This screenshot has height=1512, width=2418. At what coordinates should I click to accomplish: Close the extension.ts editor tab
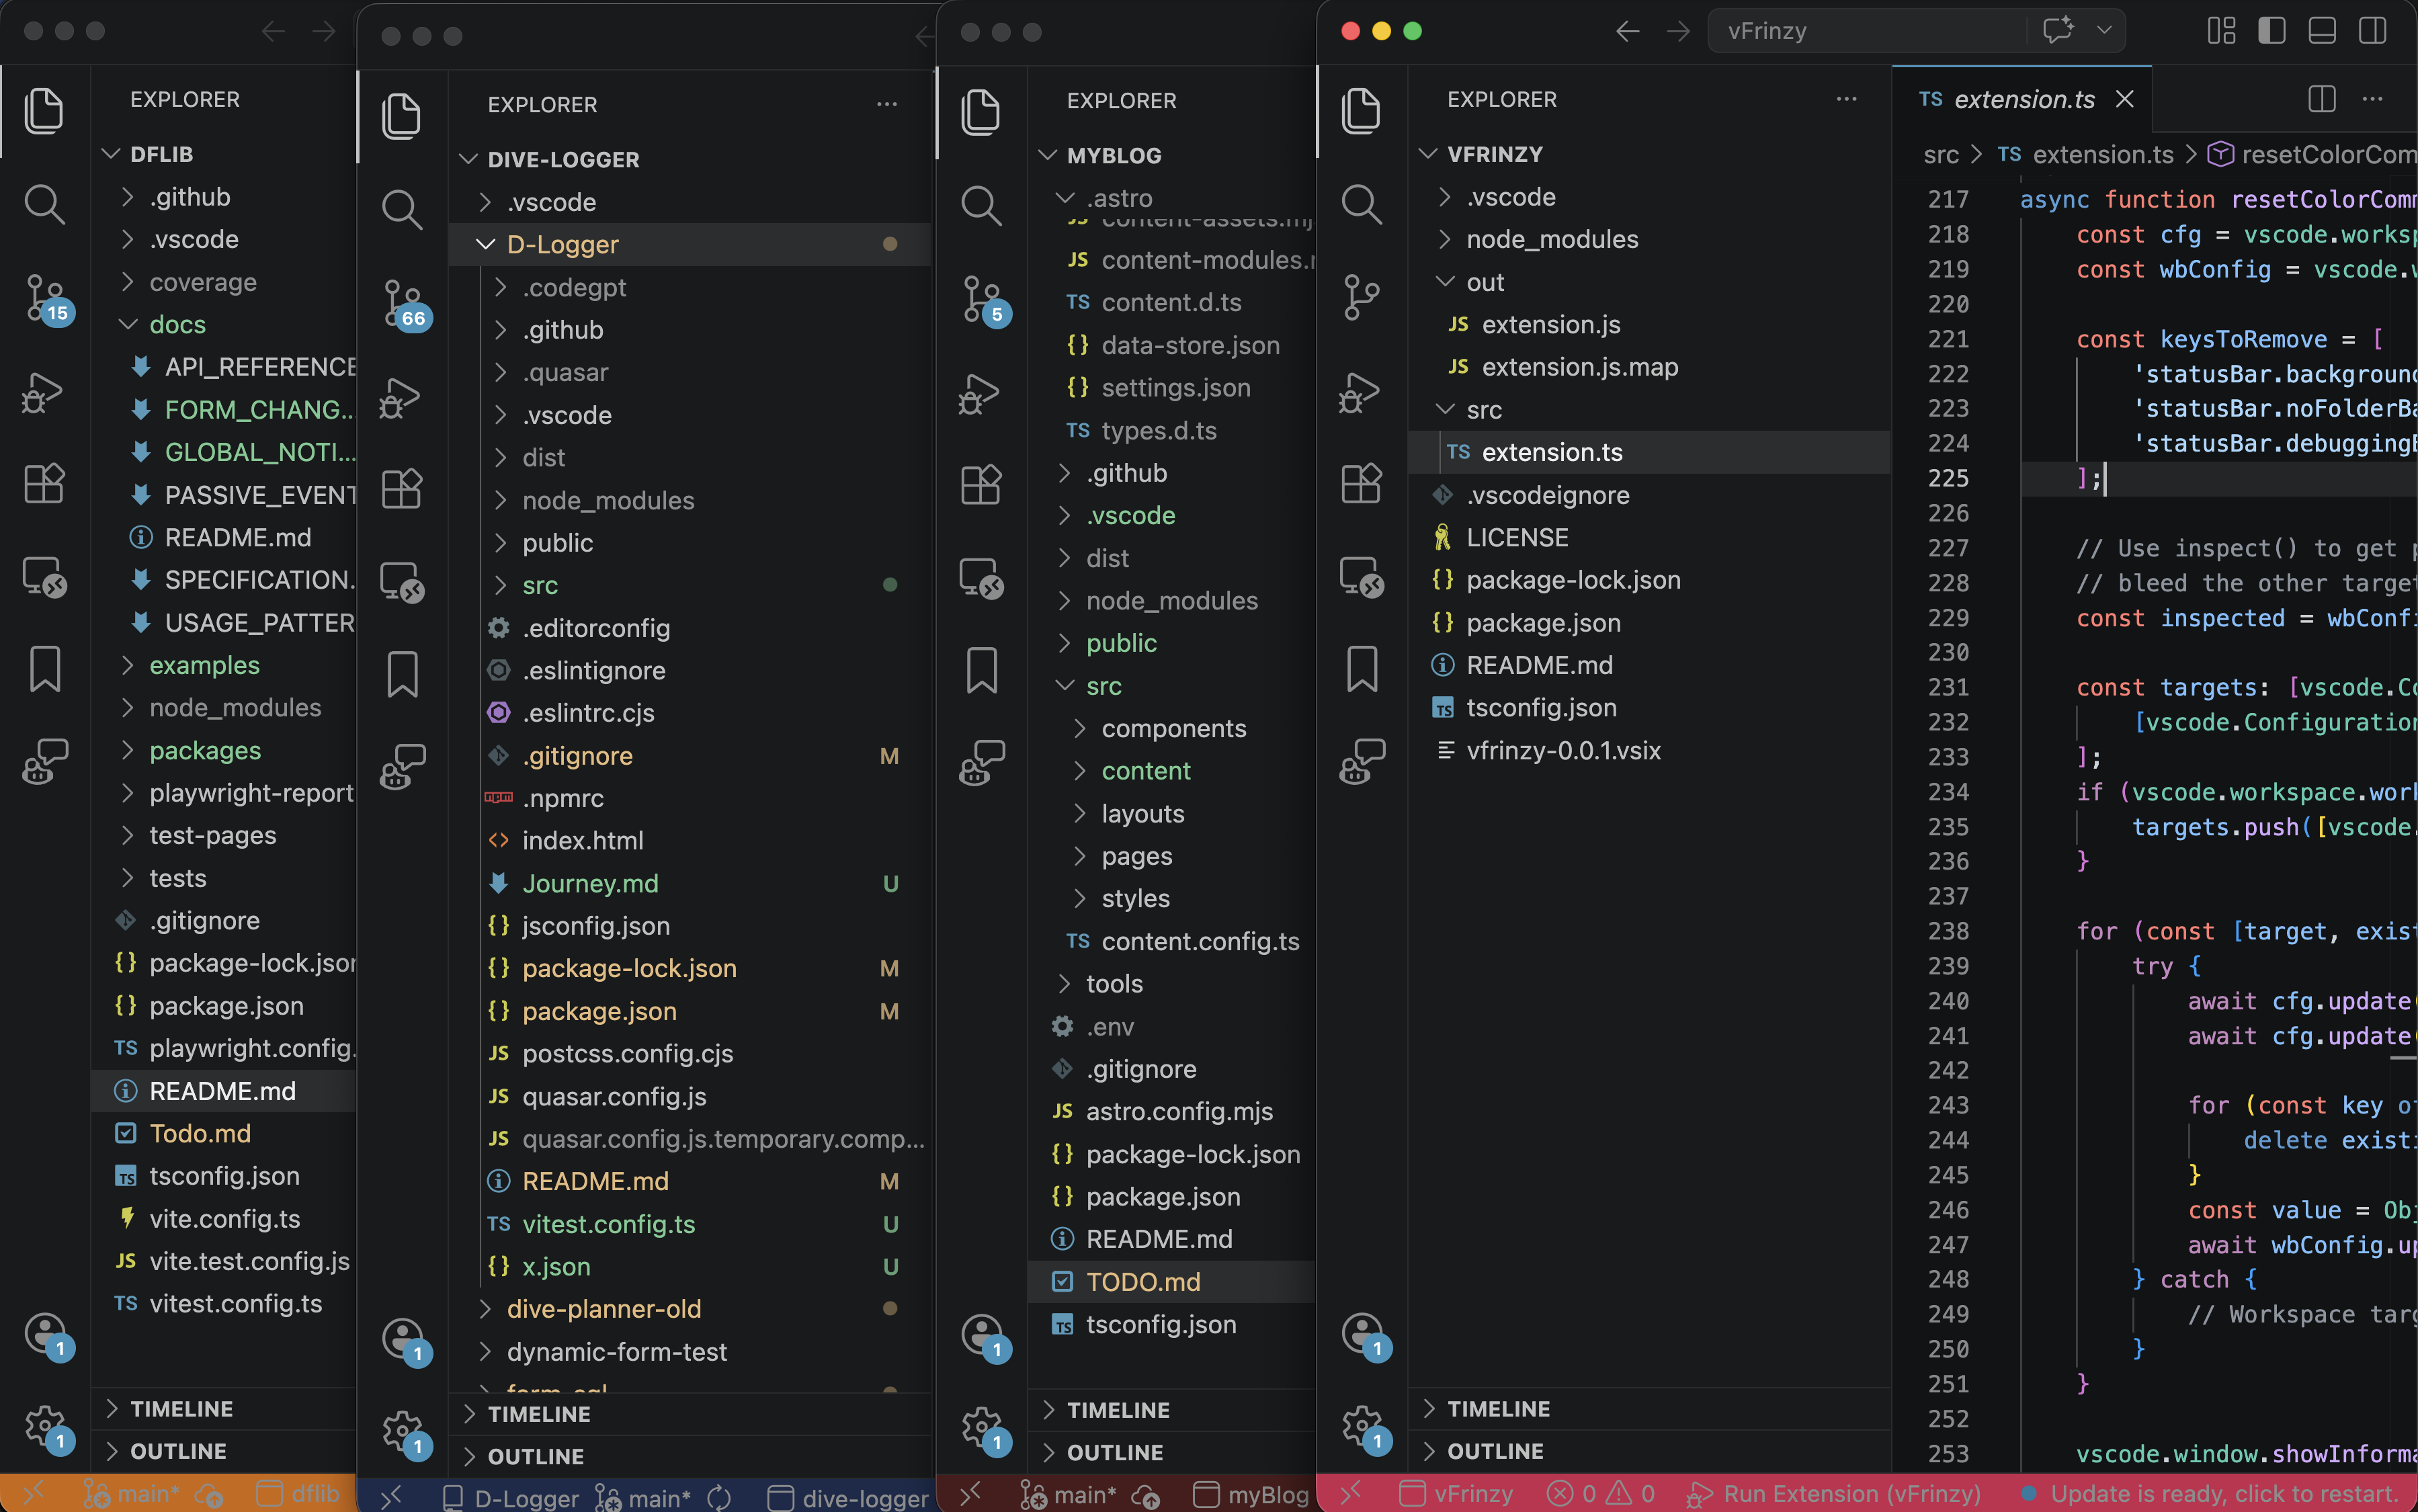coord(2125,99)
